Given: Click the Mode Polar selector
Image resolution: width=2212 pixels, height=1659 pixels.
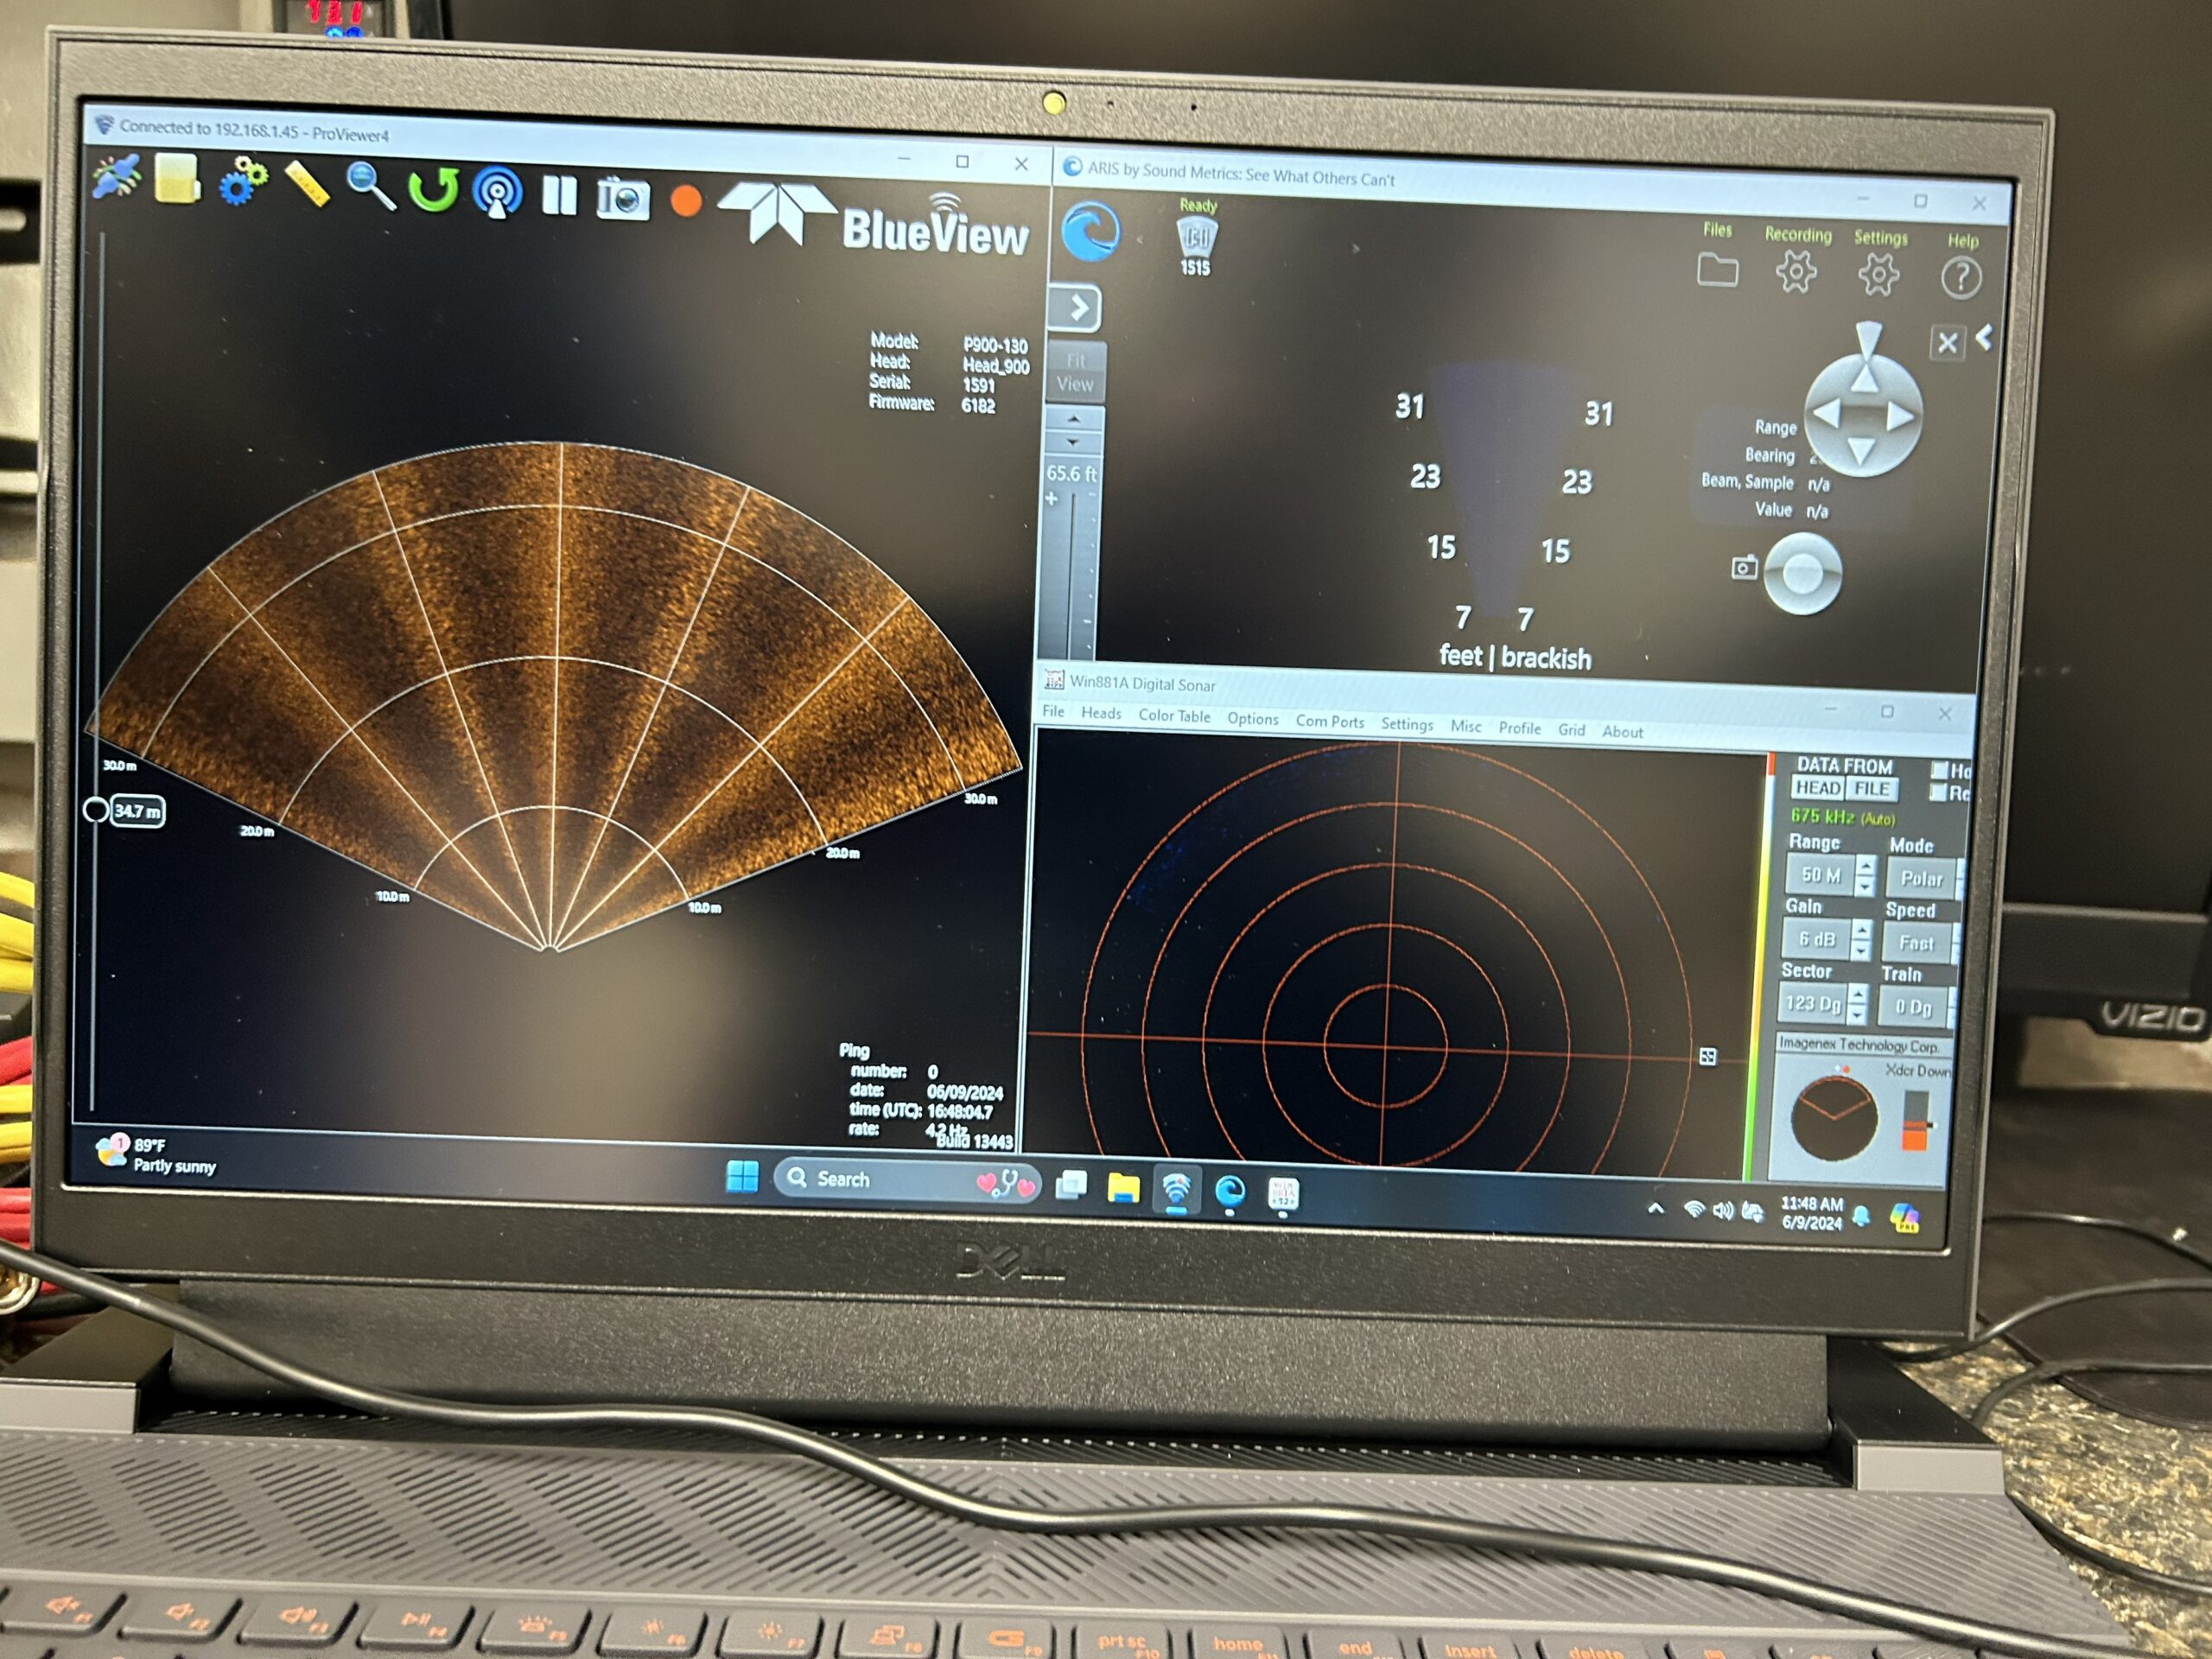Looking at the screenshot, I should coord(1920,879).
